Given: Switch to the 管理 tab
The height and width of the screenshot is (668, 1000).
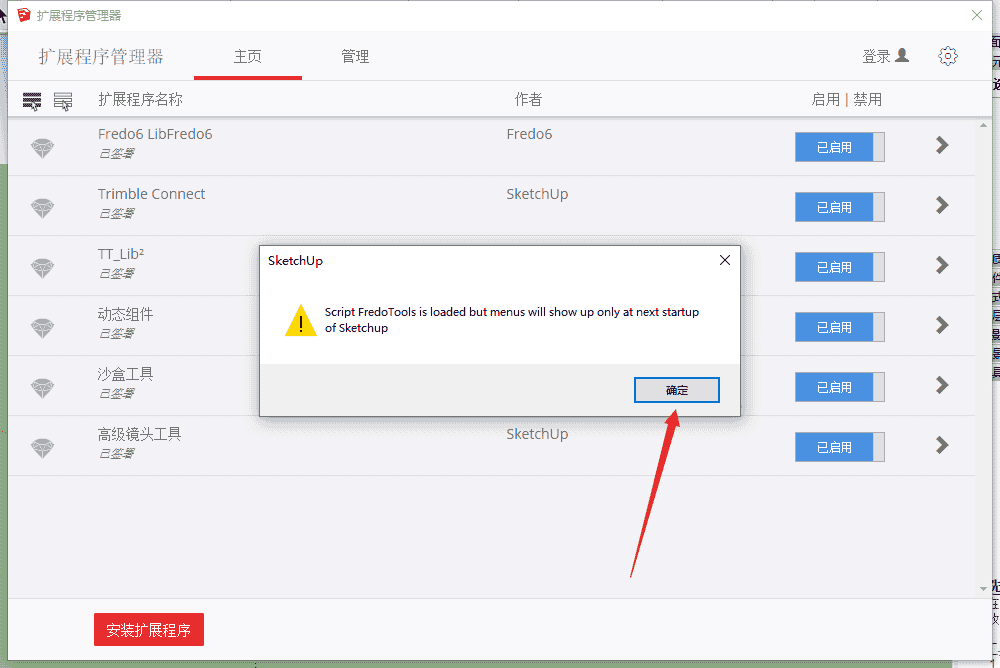Looking at the screenshot, I should (355, 57).
